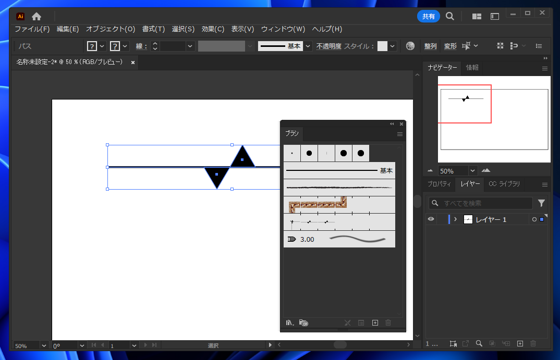Image resolution: width=560 pixels, height=360 pixels.
Task: Click the スタイル graphic style swatch
Action: pos(382,46)
